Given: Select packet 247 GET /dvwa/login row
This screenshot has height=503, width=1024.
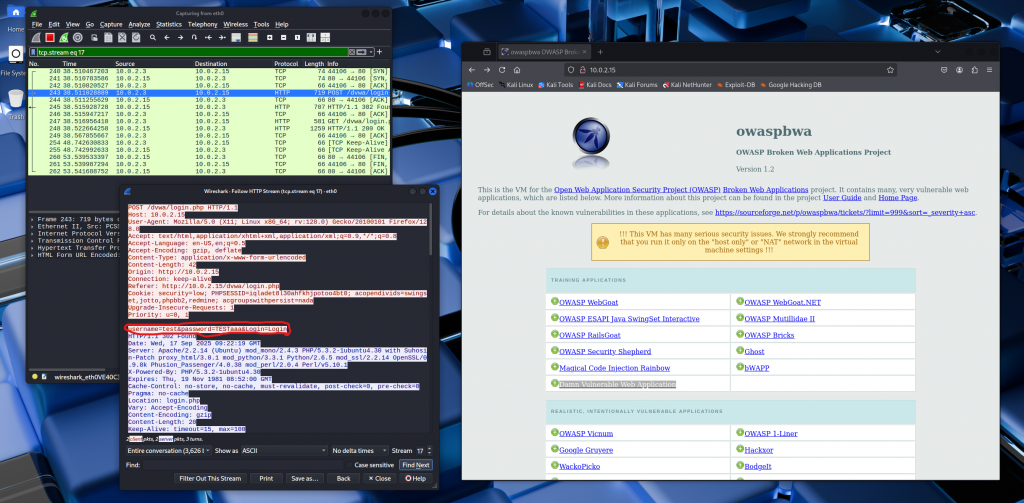Looking at the screenshot, I should pos(209,122).
